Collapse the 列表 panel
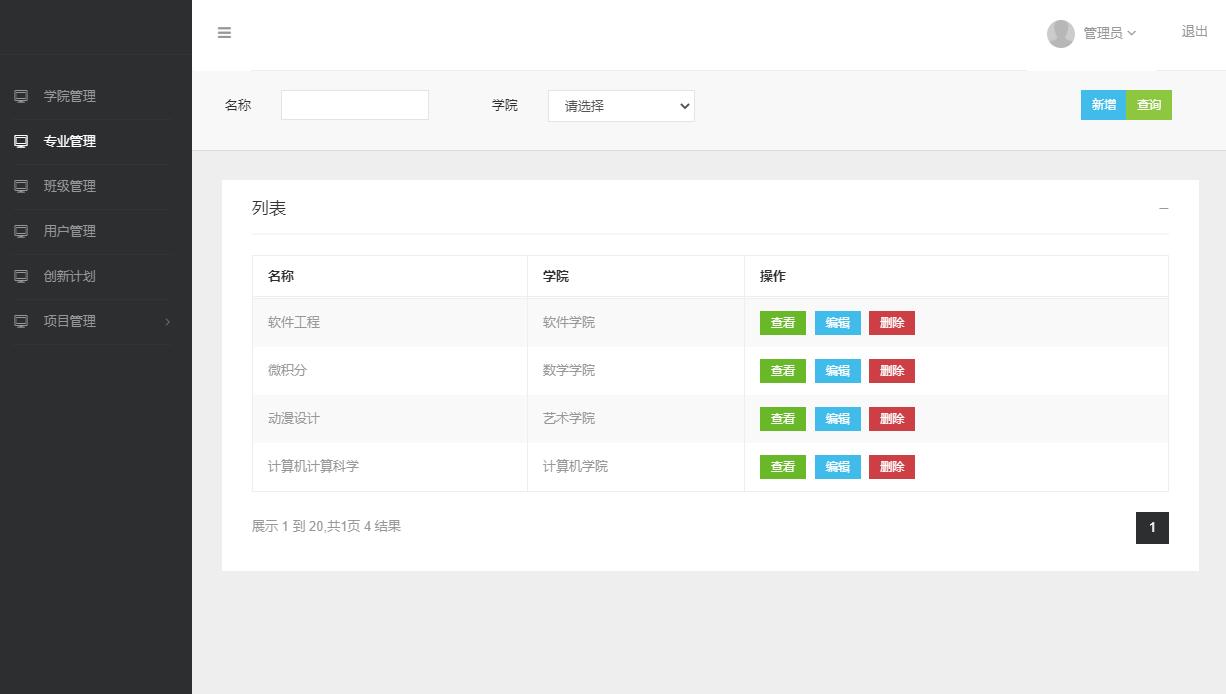1226x694 pixels. pos(1163,208)
